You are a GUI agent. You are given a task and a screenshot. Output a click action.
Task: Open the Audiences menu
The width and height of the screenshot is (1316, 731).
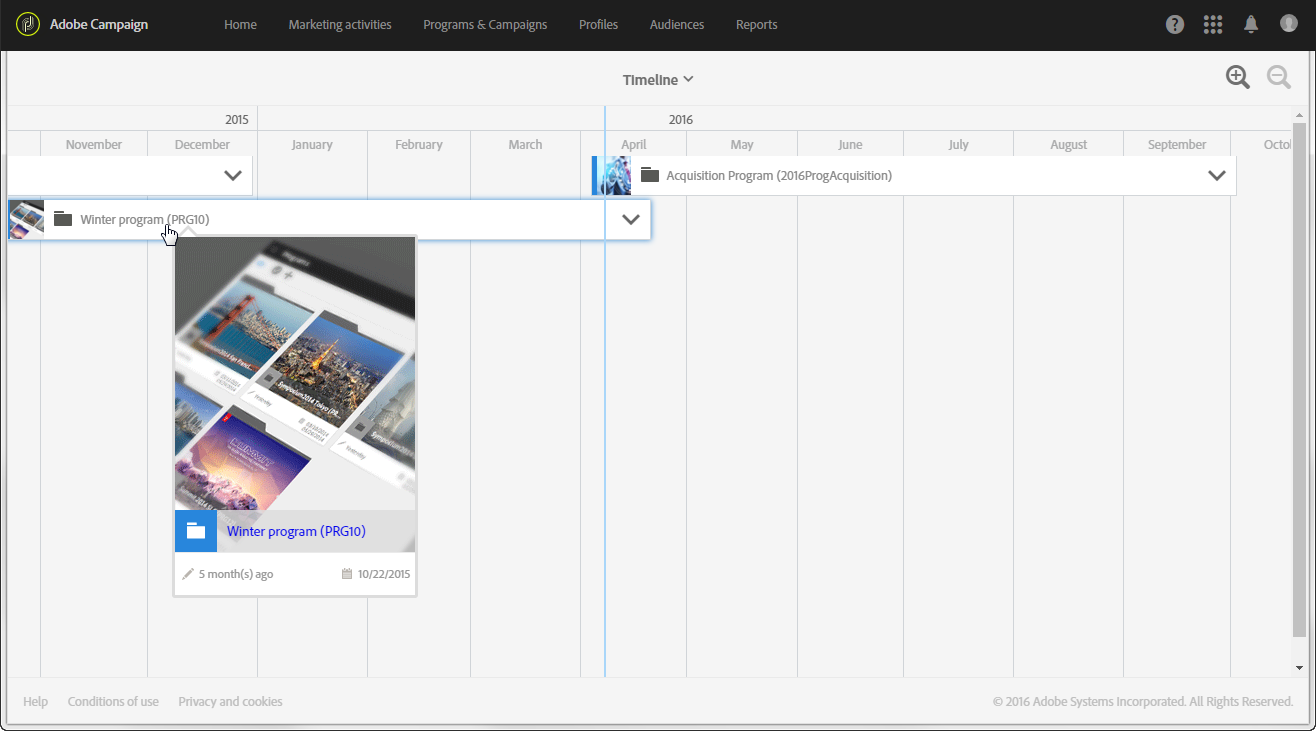click(x=677, y=25)
